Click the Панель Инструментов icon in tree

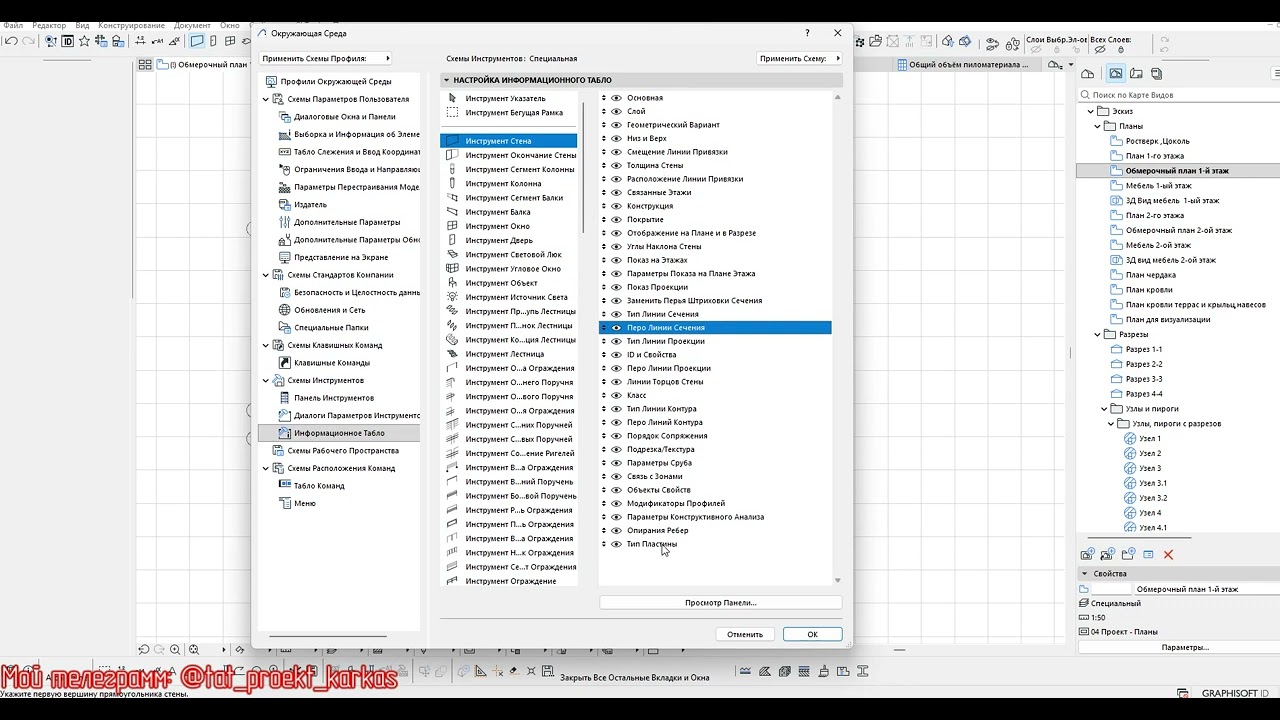[x=285, y=398]
